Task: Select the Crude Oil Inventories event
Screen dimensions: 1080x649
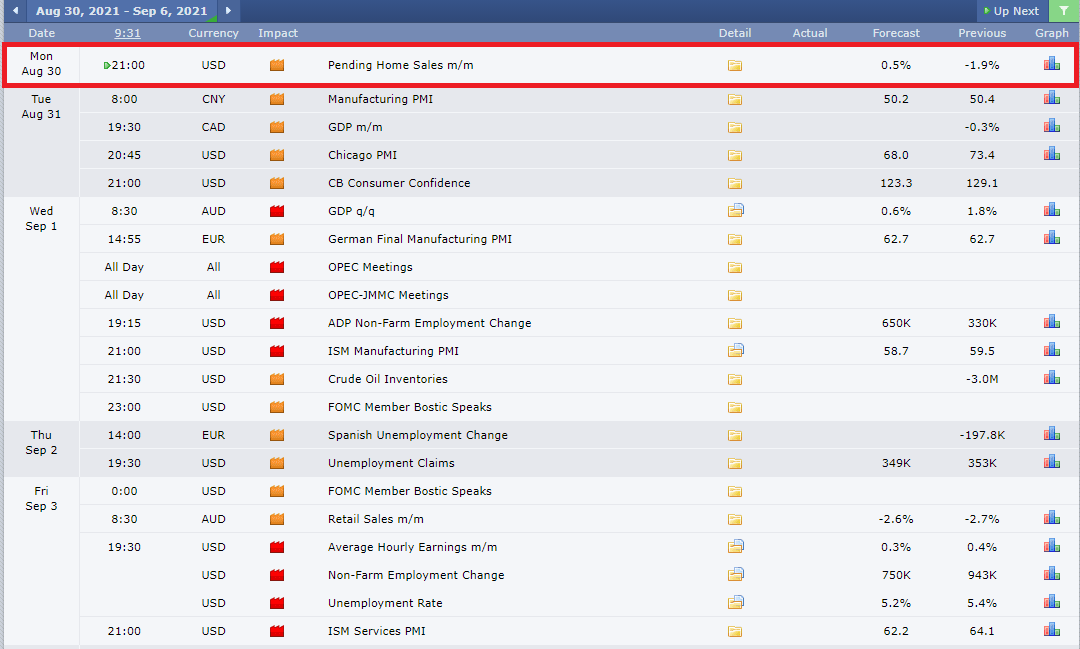Action: pyautogui.click(x=387, y=379)
